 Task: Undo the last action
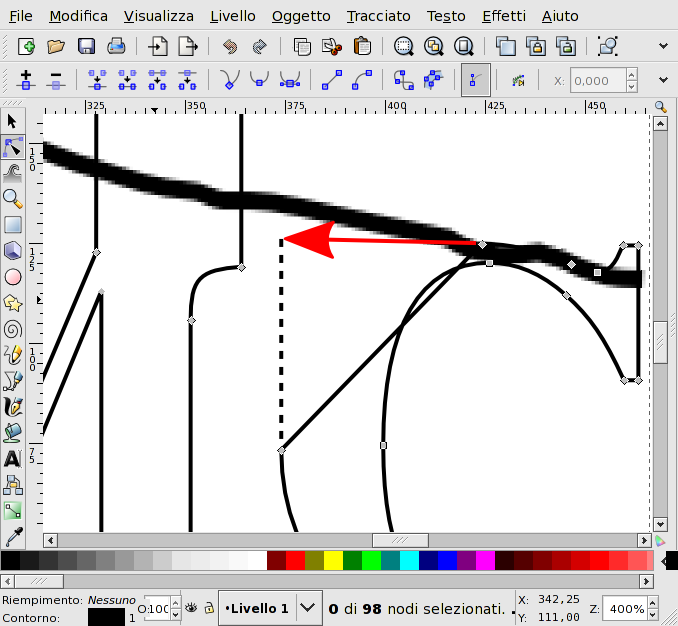click(x=230, y=46)
